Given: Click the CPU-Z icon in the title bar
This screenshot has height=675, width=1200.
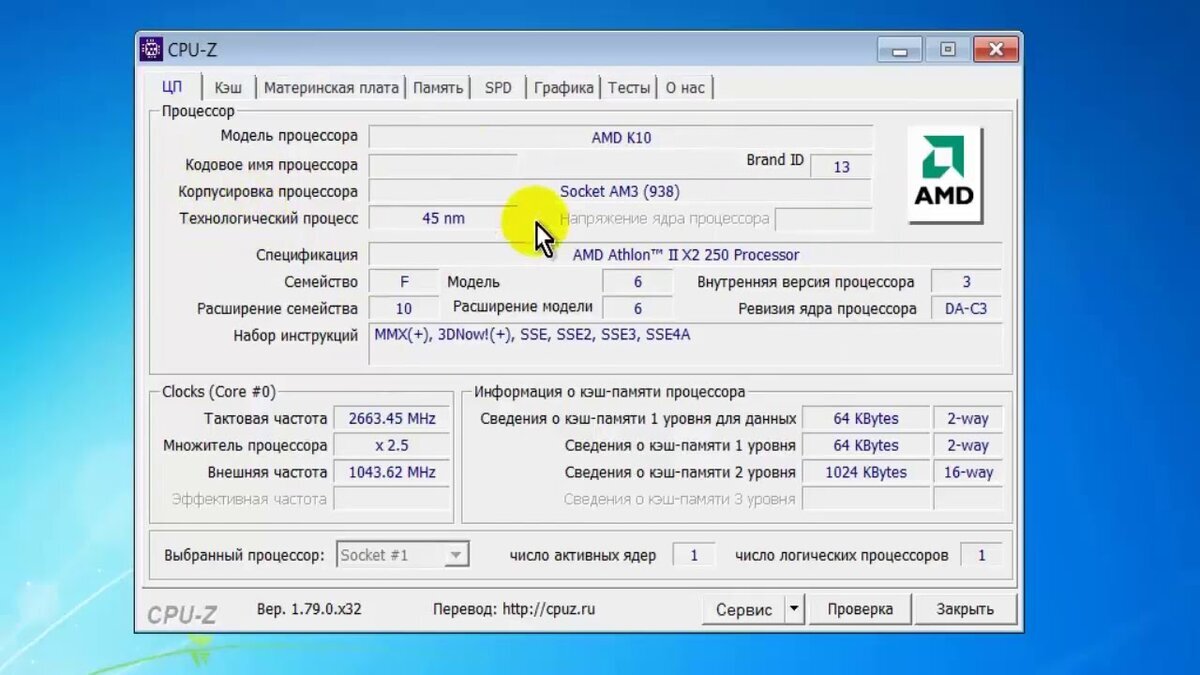Looking at the screenshot, I should coord(151,48).
